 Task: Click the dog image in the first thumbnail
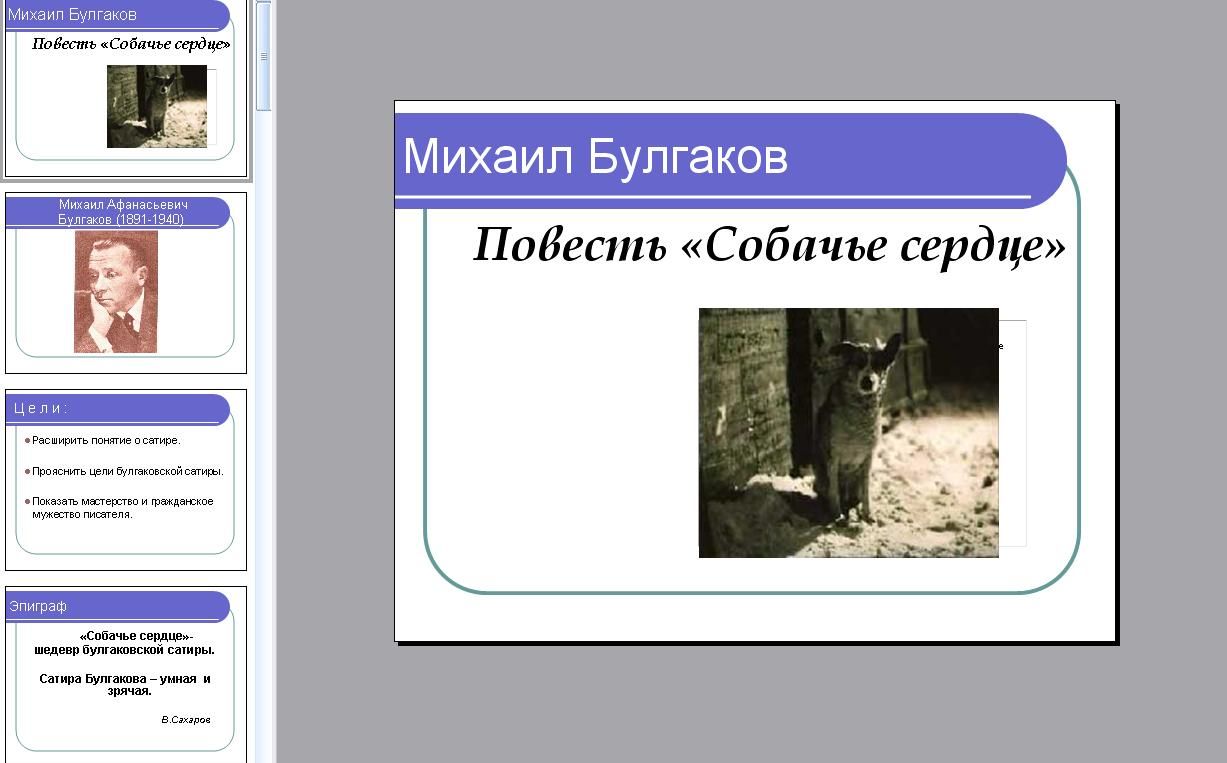click(157, 106)
